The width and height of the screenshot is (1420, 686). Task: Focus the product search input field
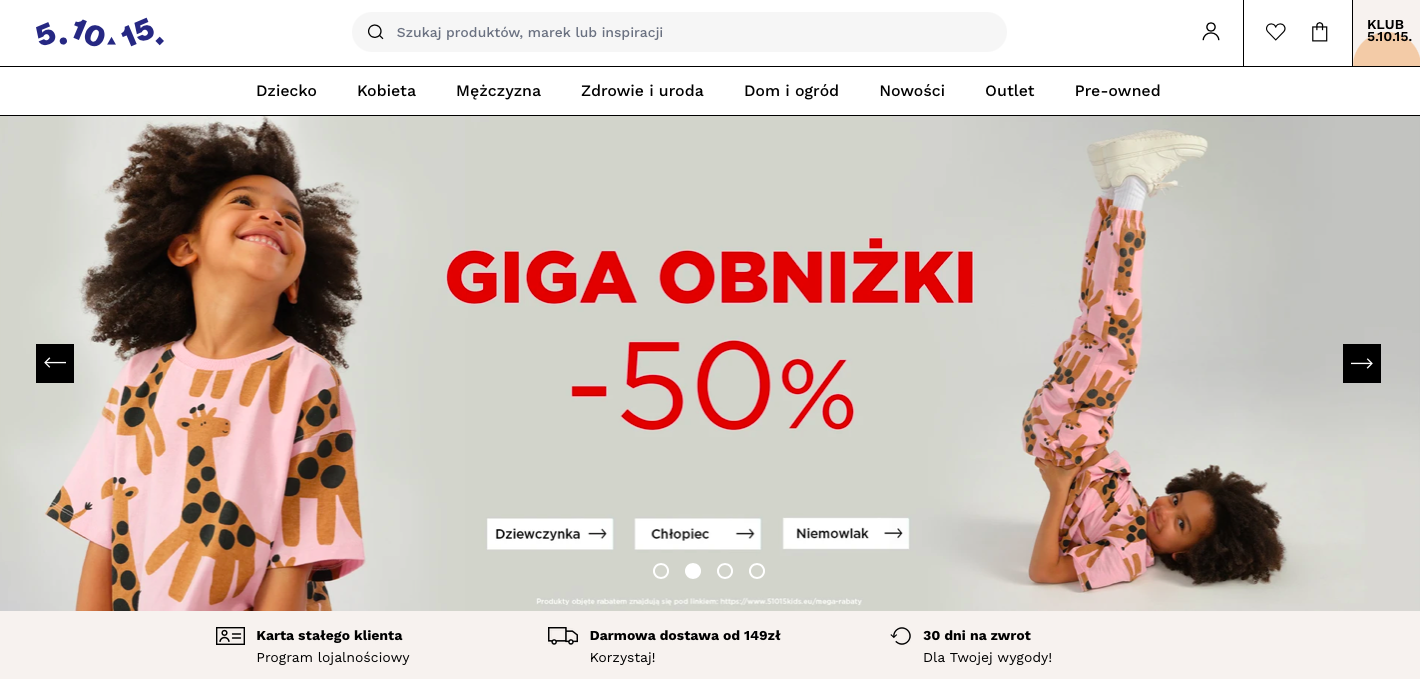coord(679,32)
